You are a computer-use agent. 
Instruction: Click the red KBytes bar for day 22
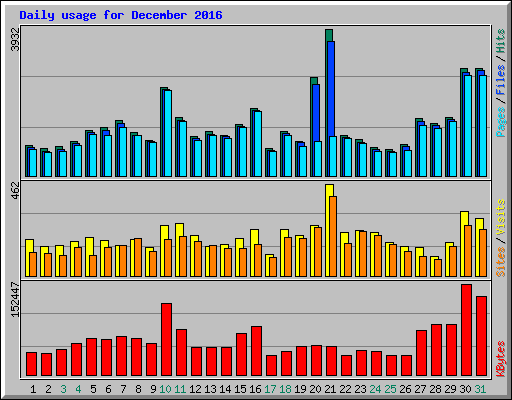pyautogui.click(x=346, y=366)
